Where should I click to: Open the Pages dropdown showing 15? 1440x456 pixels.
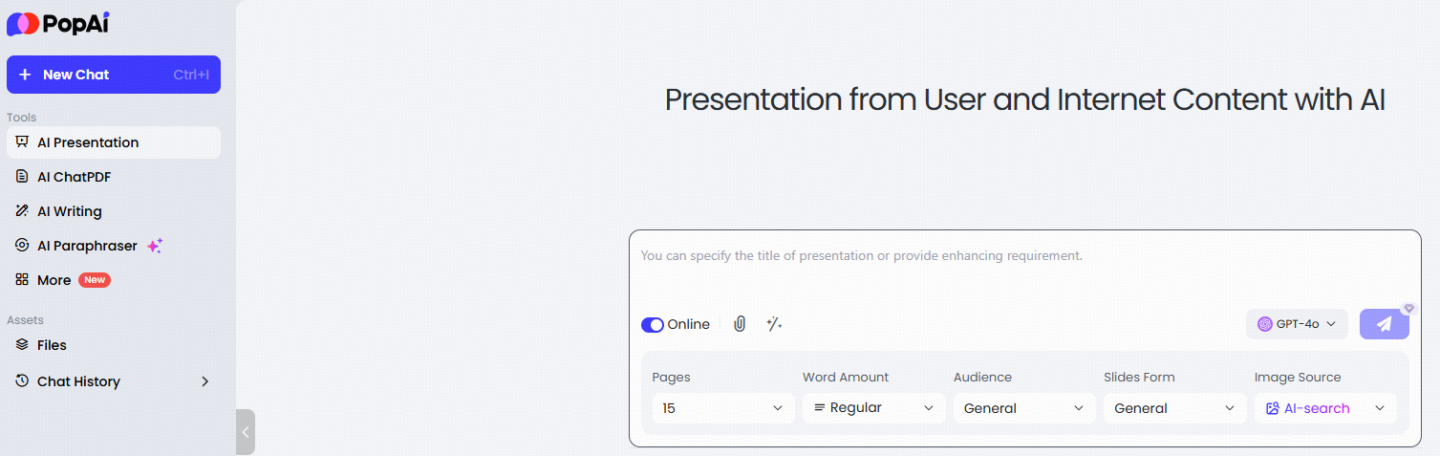click(723, 408)
